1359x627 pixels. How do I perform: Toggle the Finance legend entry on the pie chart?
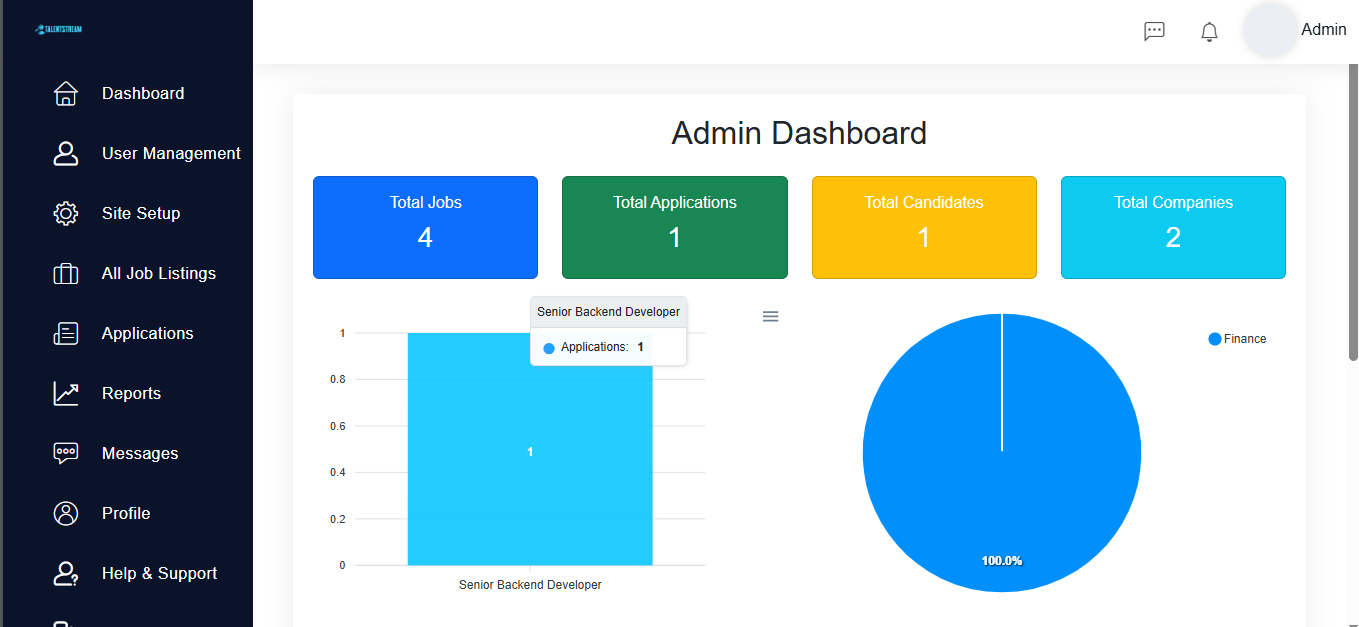(x=1237, y=338)
